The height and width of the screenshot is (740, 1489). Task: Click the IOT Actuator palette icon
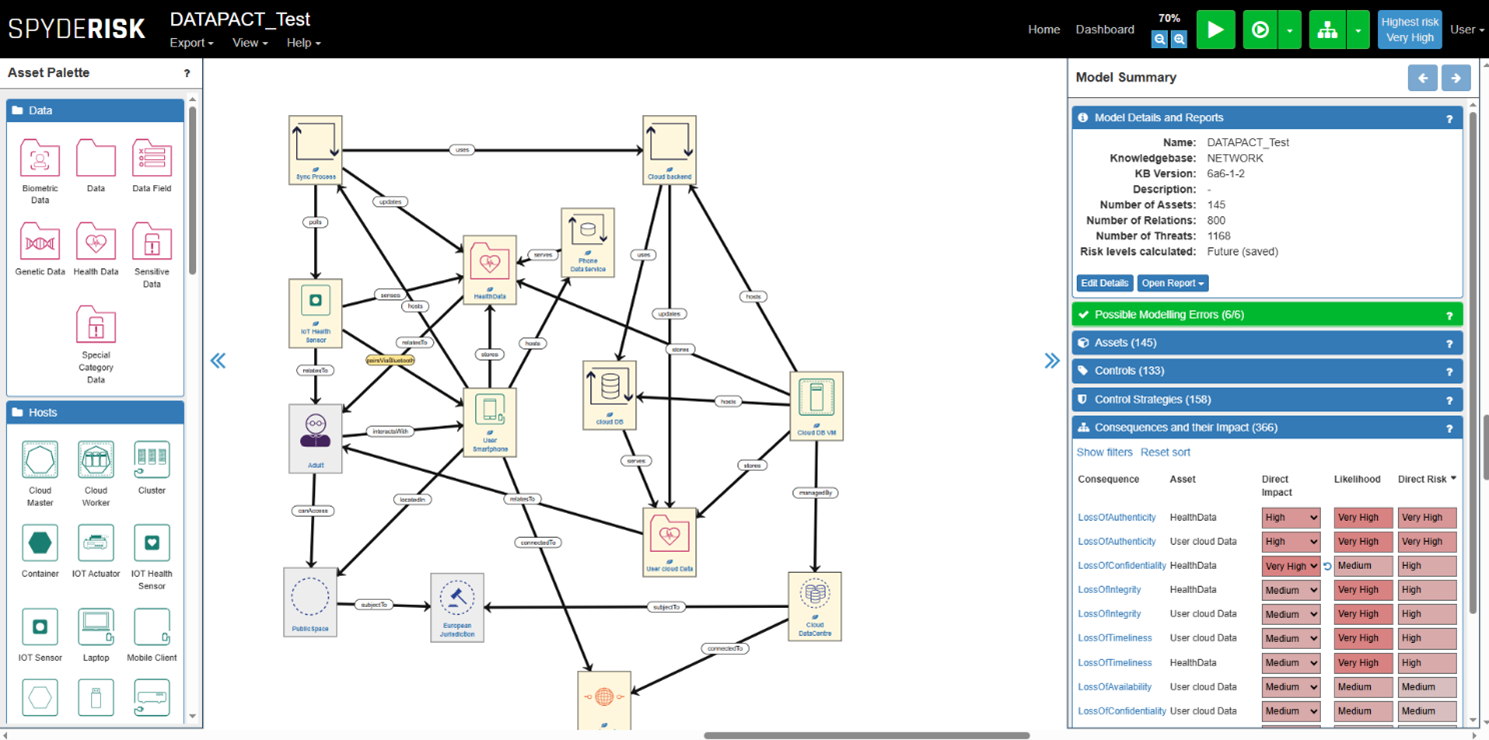click(96, 544)
